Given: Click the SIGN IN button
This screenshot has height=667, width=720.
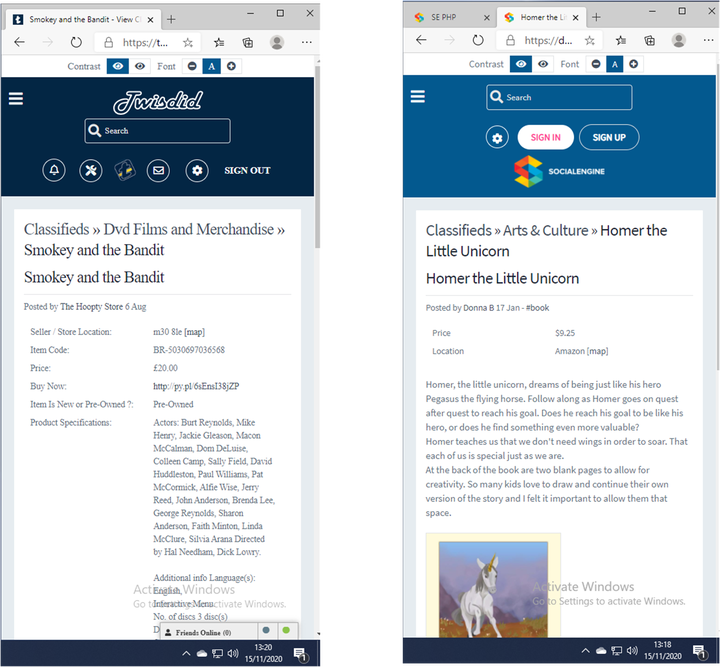Looking at the screenshot, I should tap(545, 137).
